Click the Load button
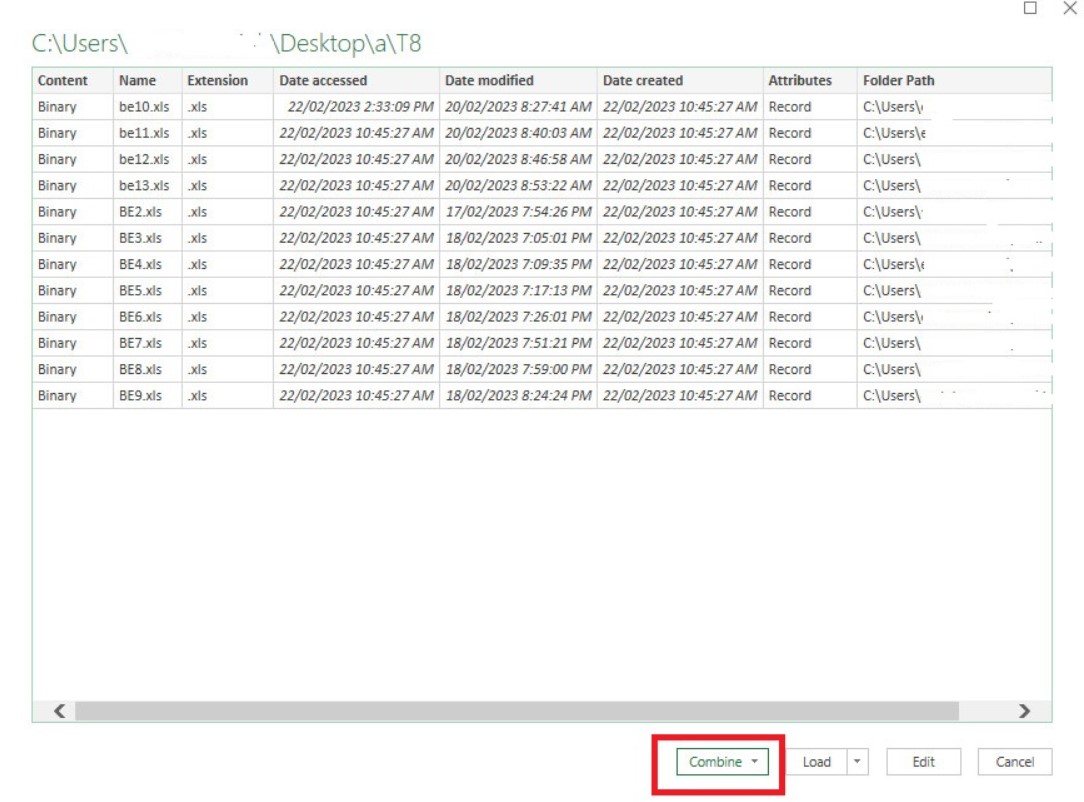The height and width of the screenshot is (802, 1084). (816, 761)
